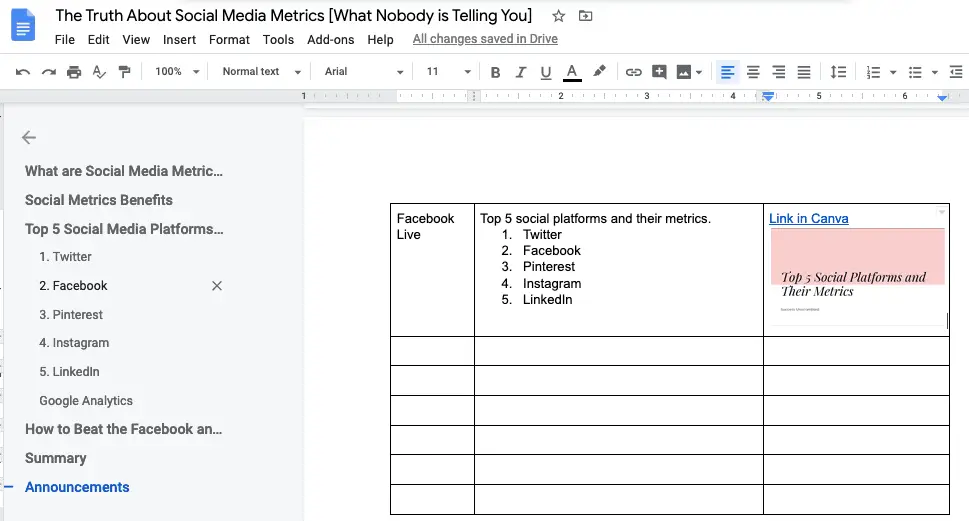
Task: Justify the text
Action: pyautogui.click(x=804, y=72)
